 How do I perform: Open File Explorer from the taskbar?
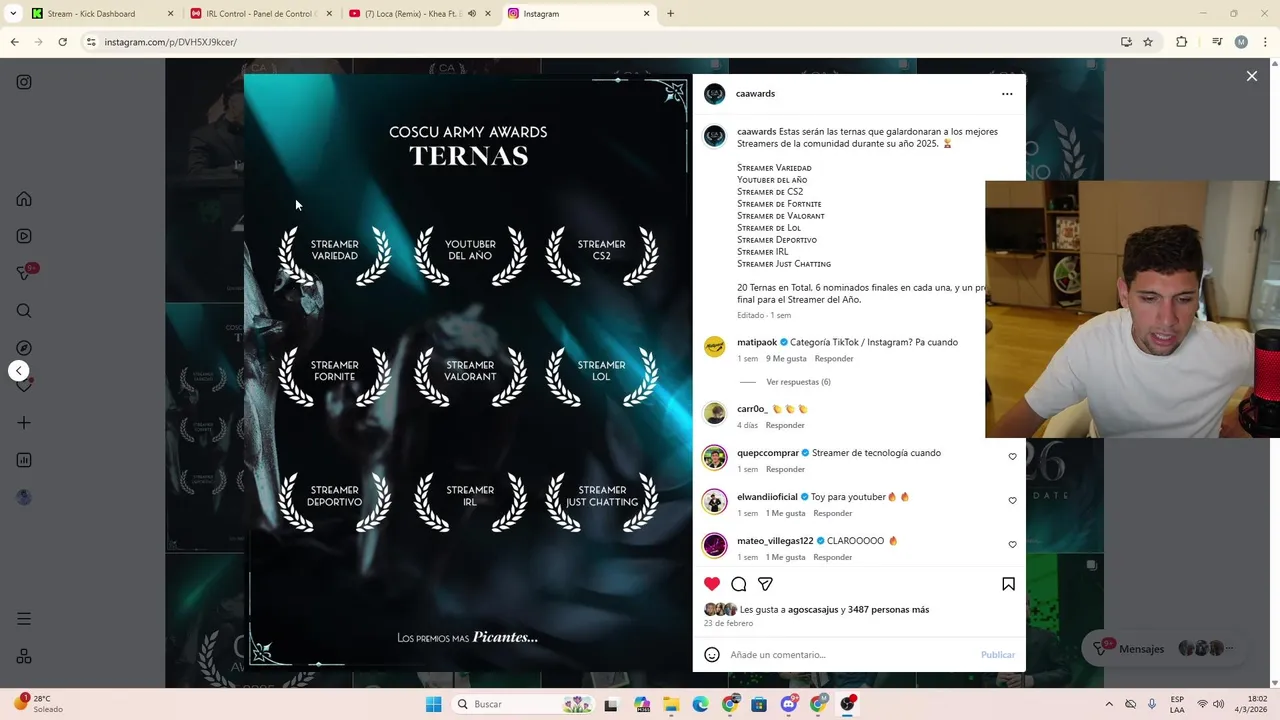point(671,704)
